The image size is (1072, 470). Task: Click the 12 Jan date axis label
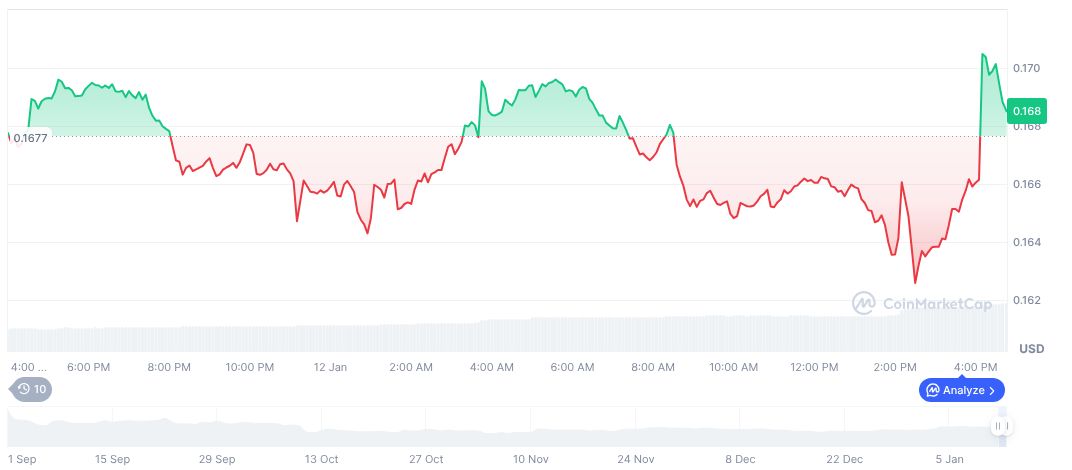pos(330,367)
